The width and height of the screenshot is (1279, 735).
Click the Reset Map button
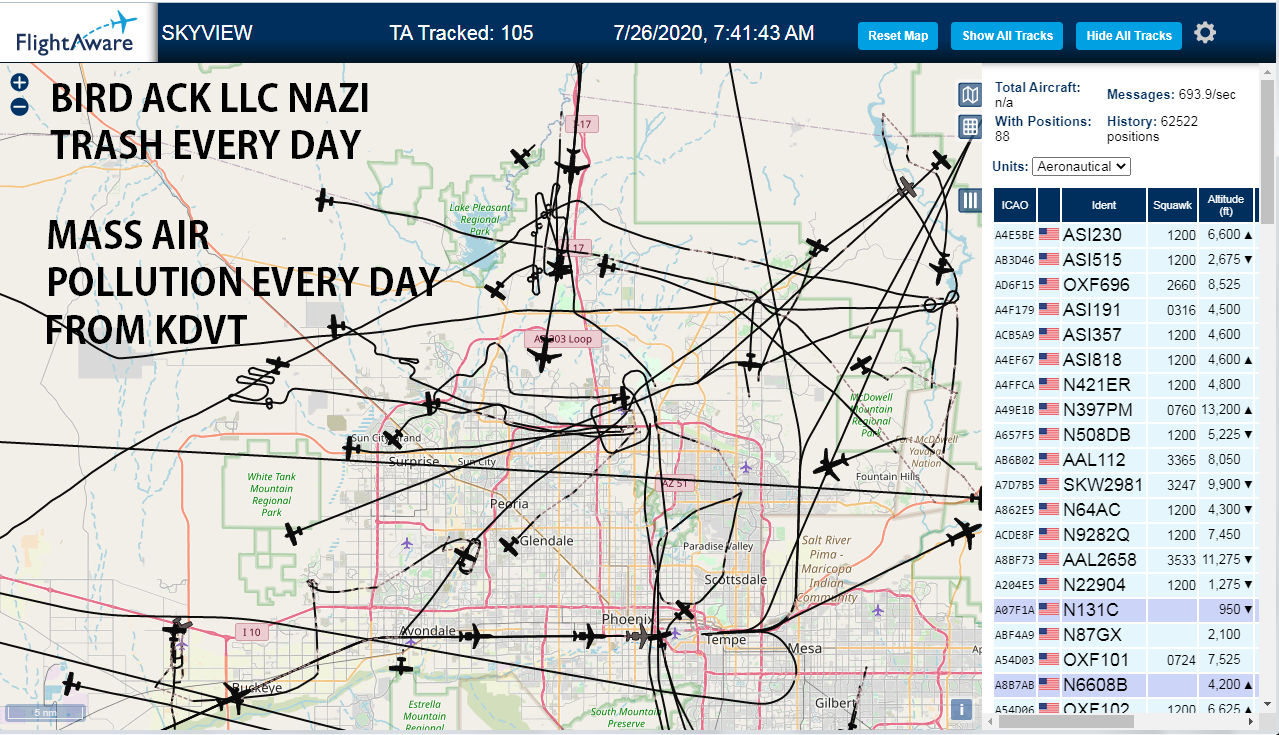(x=898, y=36)
